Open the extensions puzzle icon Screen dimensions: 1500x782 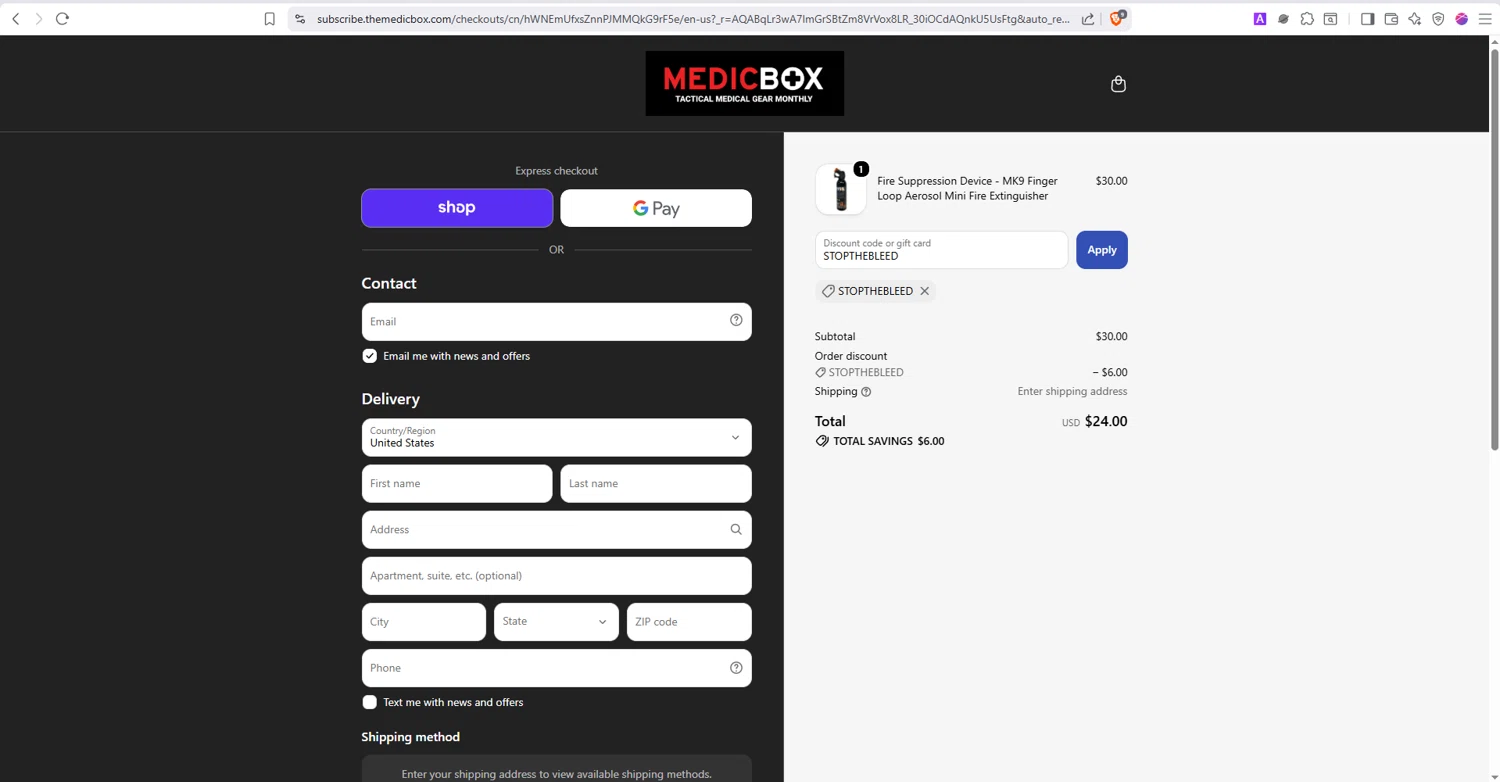(x=1307, y=19)
